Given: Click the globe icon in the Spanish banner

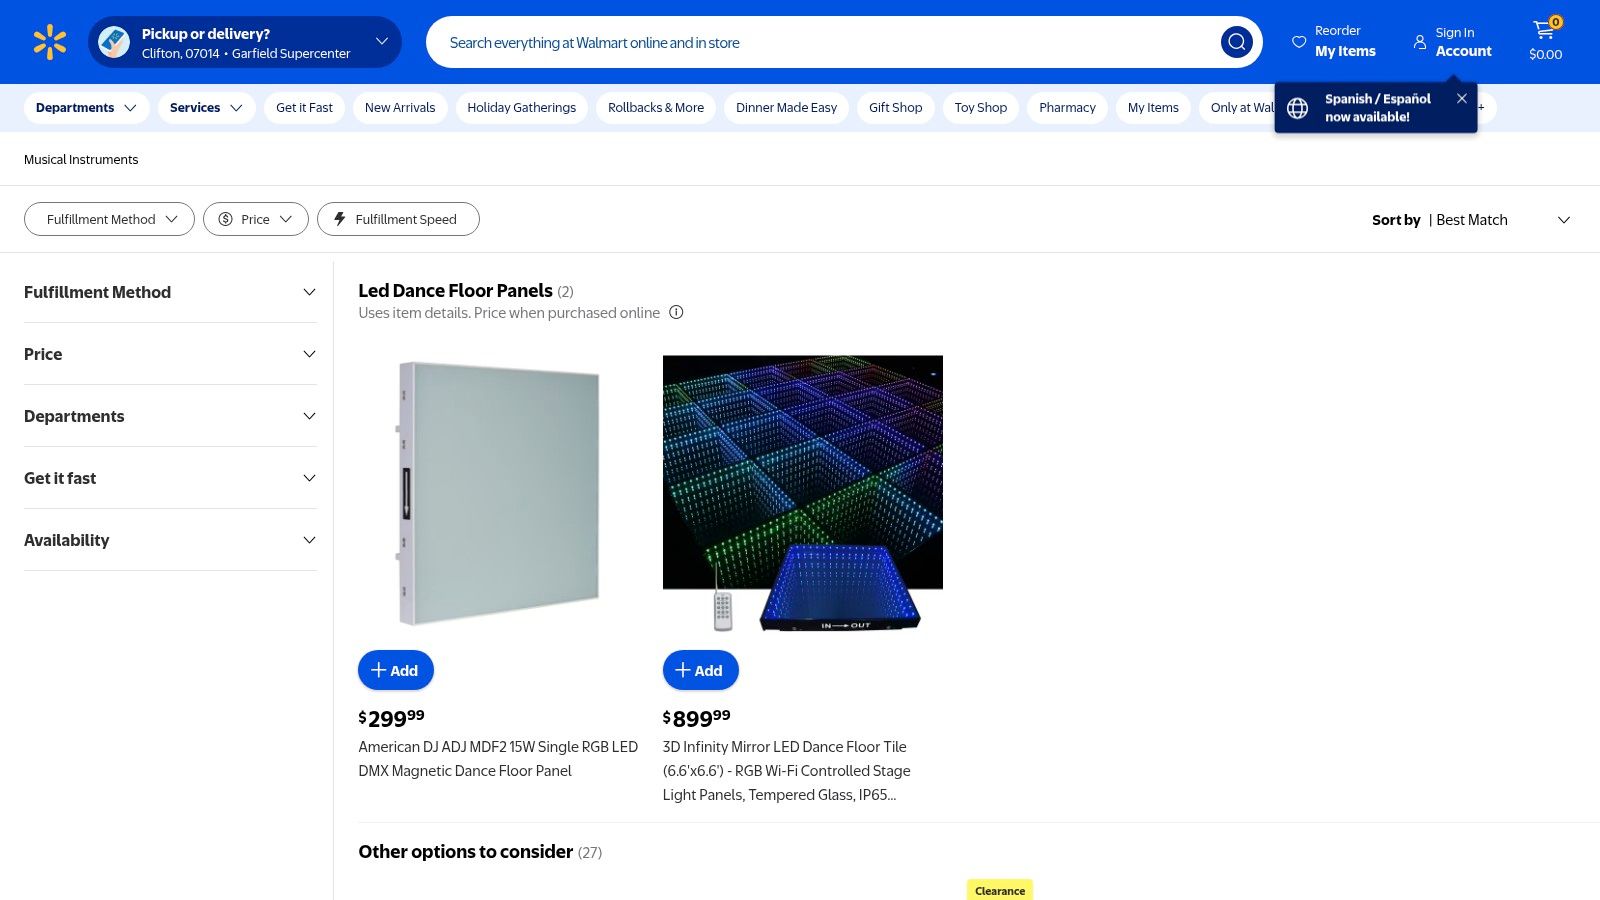Looking at the screenshot, I should tap(1297, 107).
